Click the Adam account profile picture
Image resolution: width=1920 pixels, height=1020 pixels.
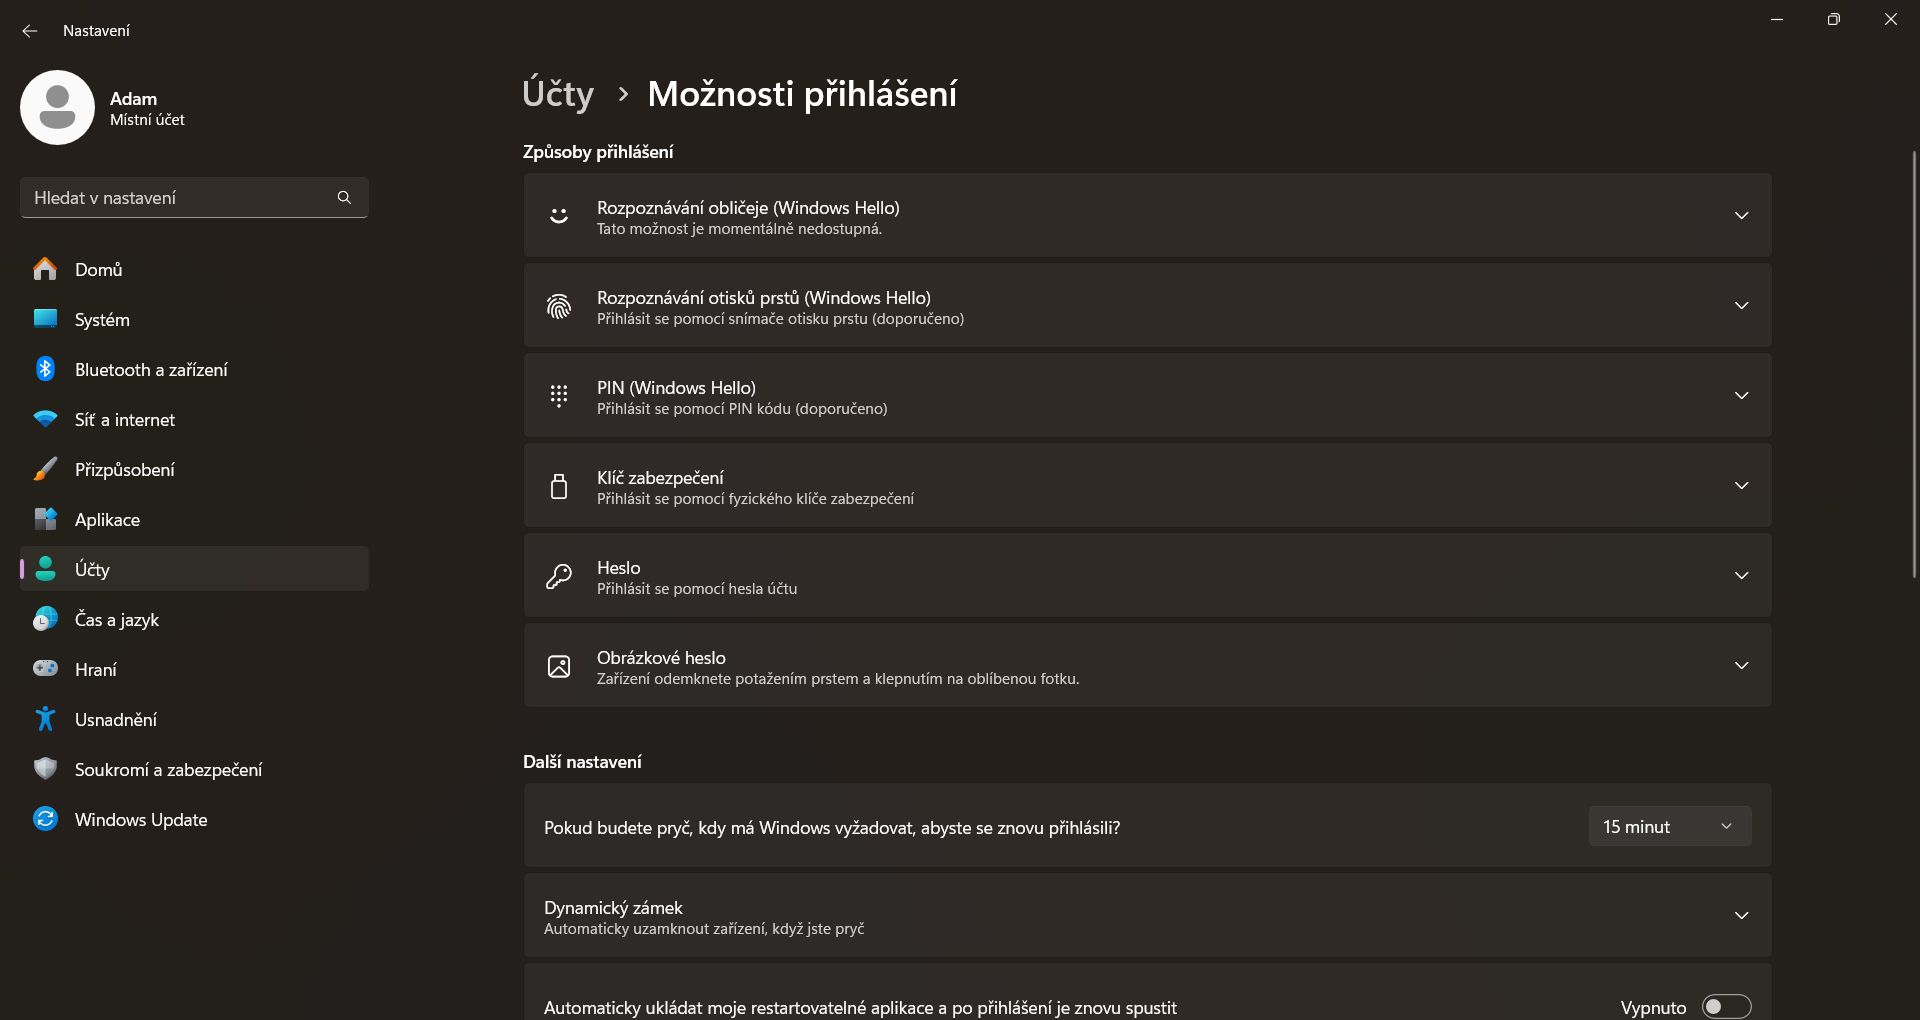57,107
